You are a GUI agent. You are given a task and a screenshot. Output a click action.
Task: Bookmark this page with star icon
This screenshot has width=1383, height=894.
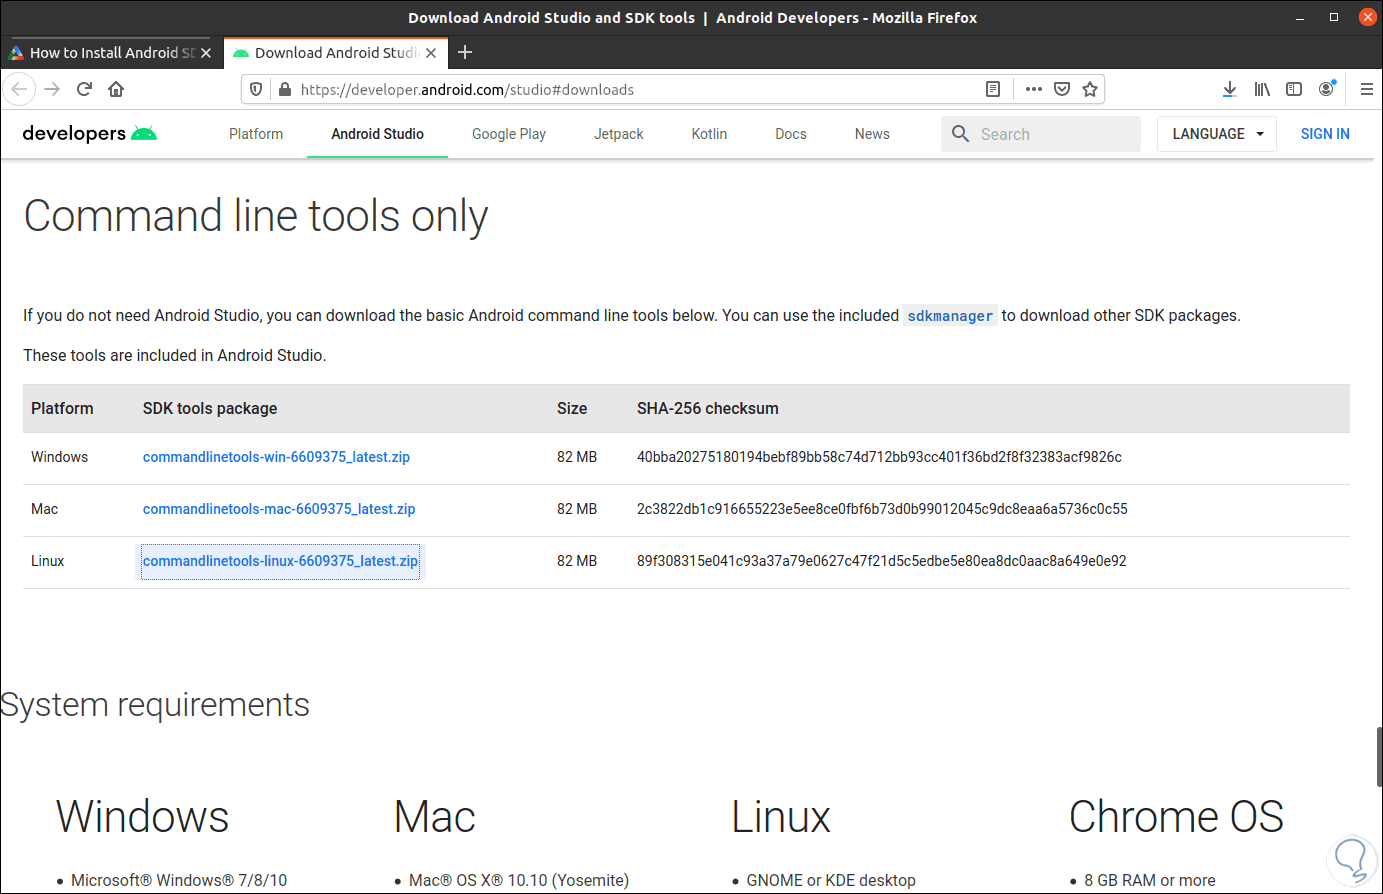[1090, 89]
